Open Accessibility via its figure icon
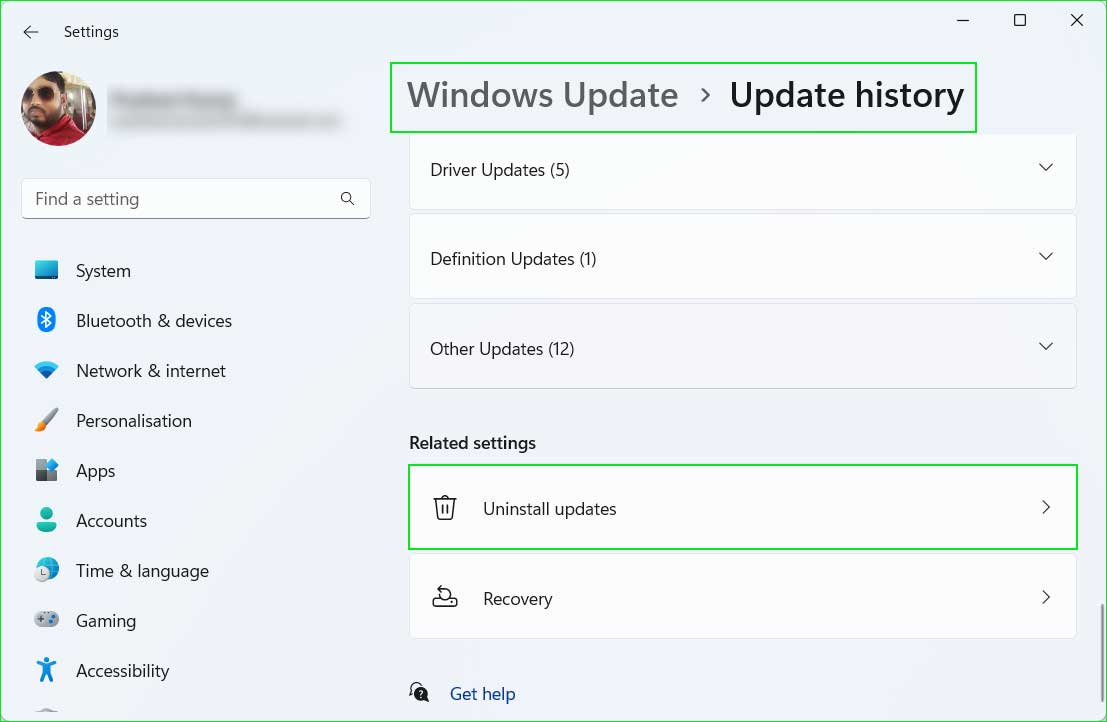Viewport: 1107px width, 722px height. click(x=47, y=670)
